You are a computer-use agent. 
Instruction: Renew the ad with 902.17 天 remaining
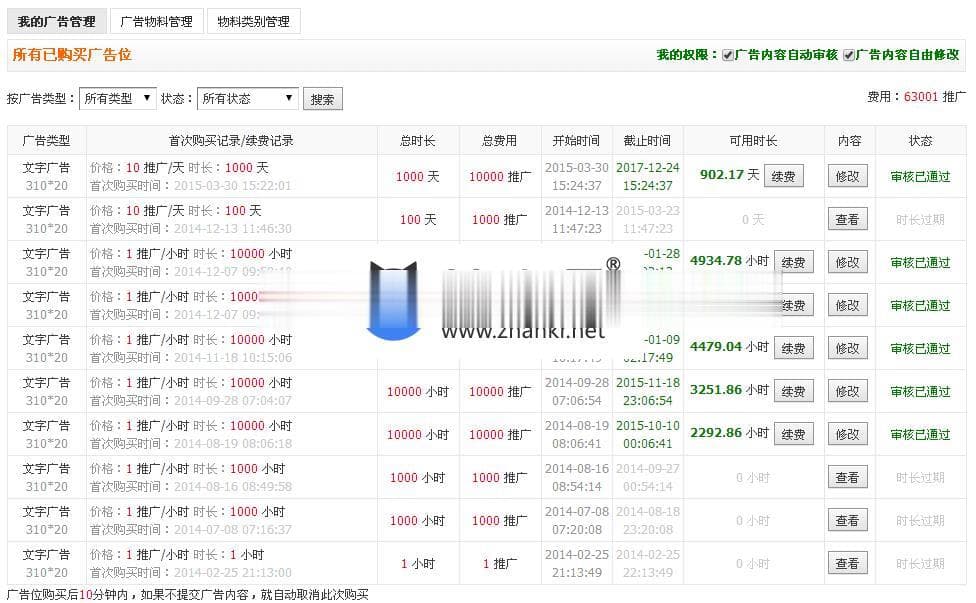pos(783,176)
